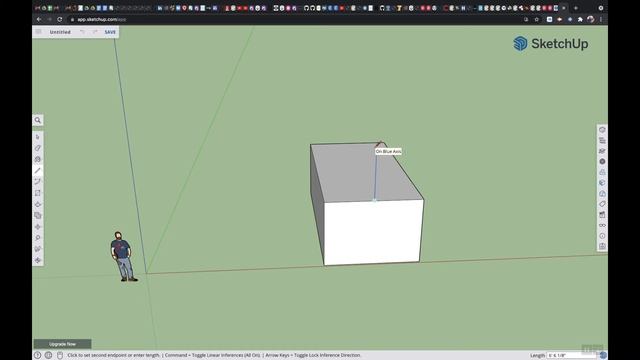The width and height of the screenshot is (640, 360).
Task: Reload the browser page
Action: tap(60, 19)
